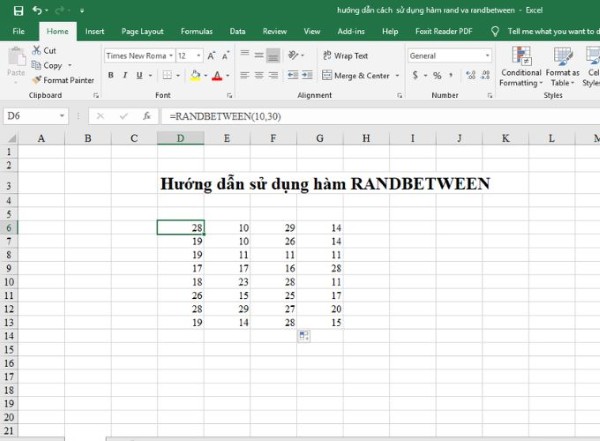Viewport: 600px width, 441px height.
Task: Open the Formulas ribbon tab
Action: pos(196,31)
